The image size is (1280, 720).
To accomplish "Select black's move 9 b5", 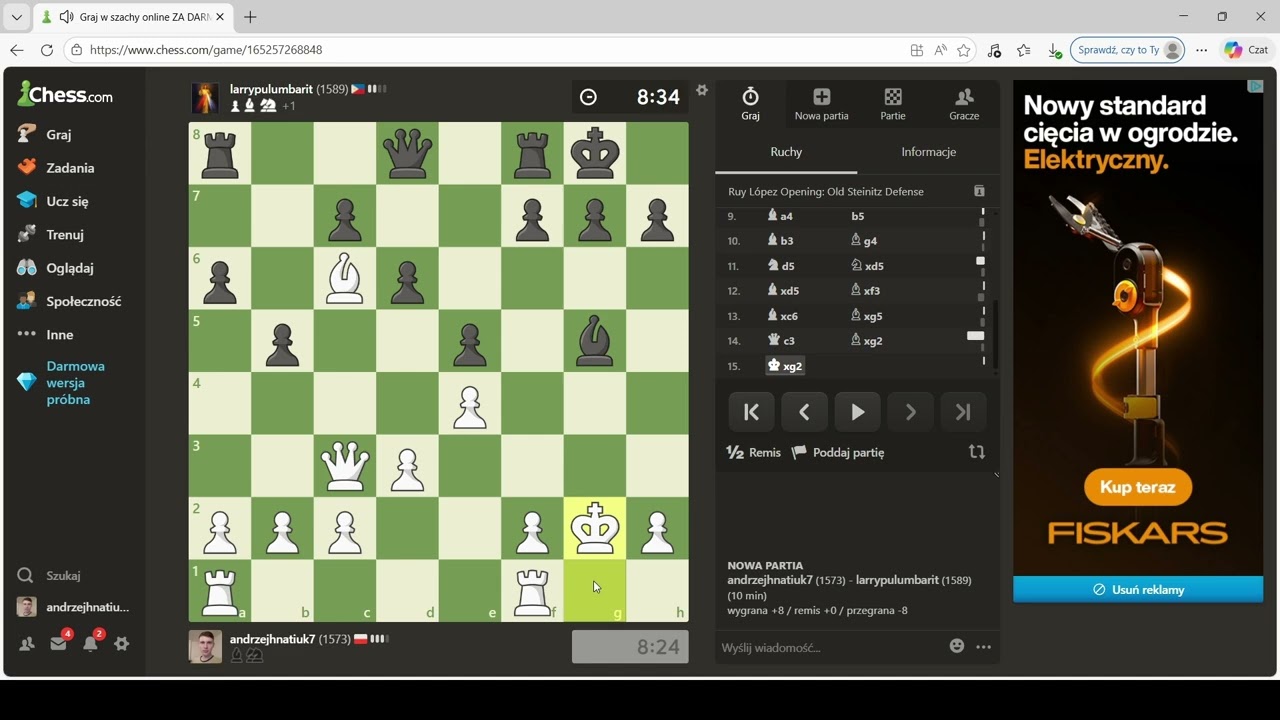I will [858, 216].
